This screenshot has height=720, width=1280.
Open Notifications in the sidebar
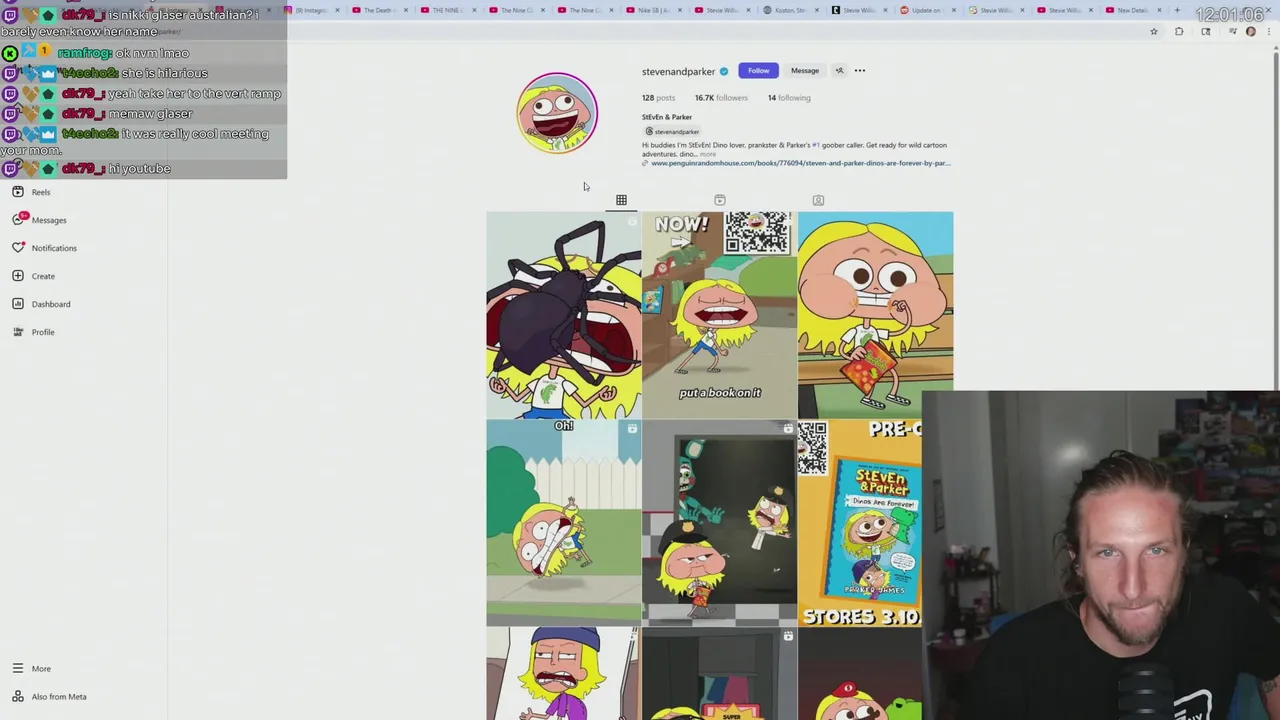45,248
